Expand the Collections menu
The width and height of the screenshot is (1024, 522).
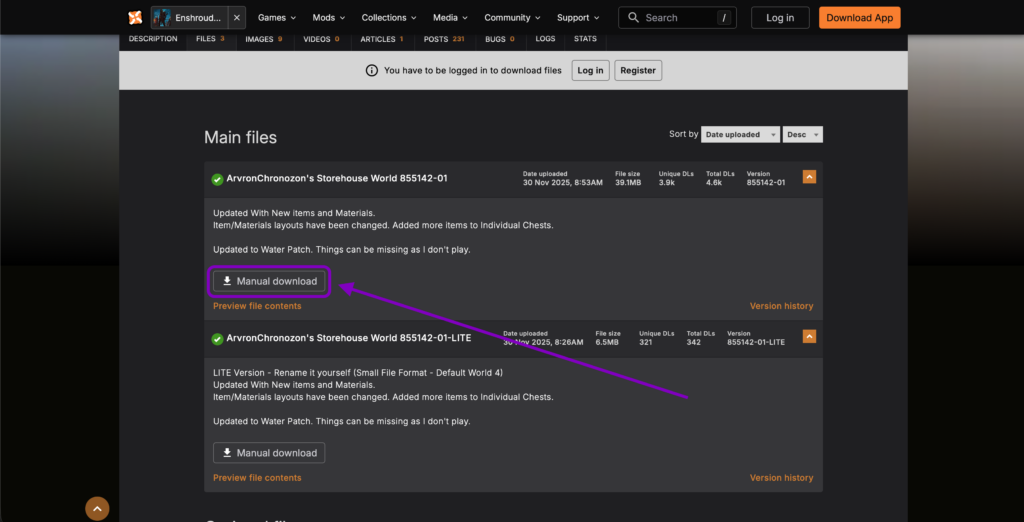pyautogui.click(x=389, y=18)
